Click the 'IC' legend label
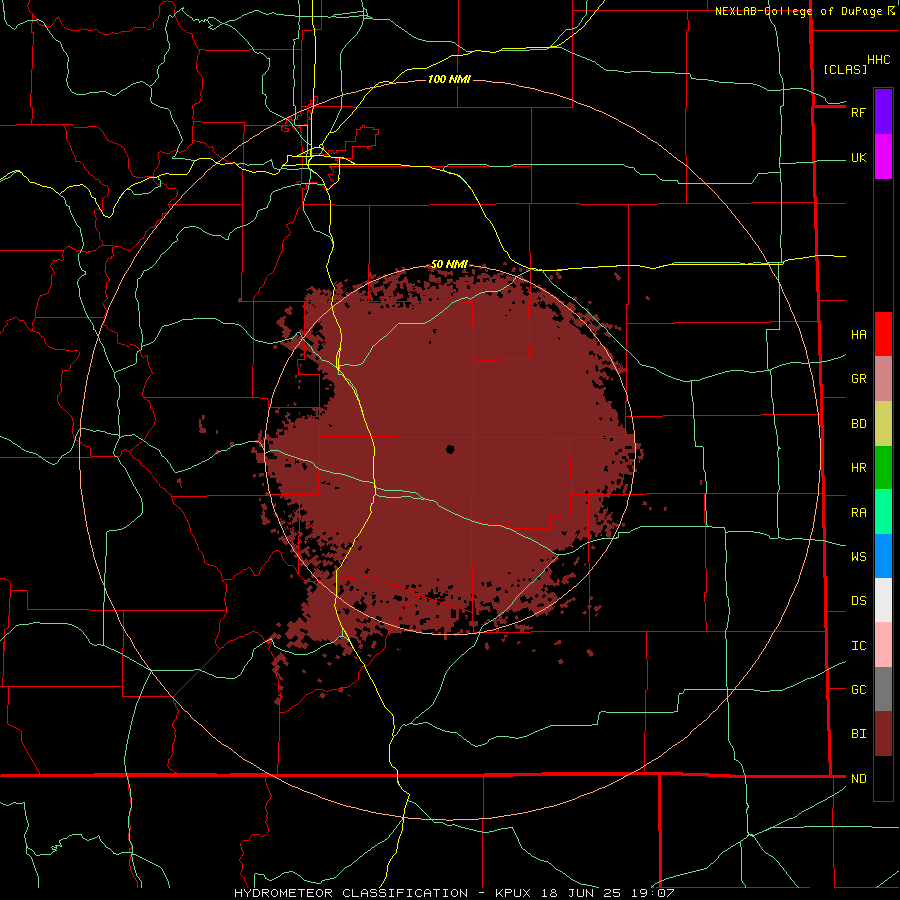This screenshot has height=900, width=900. (858, 646)
